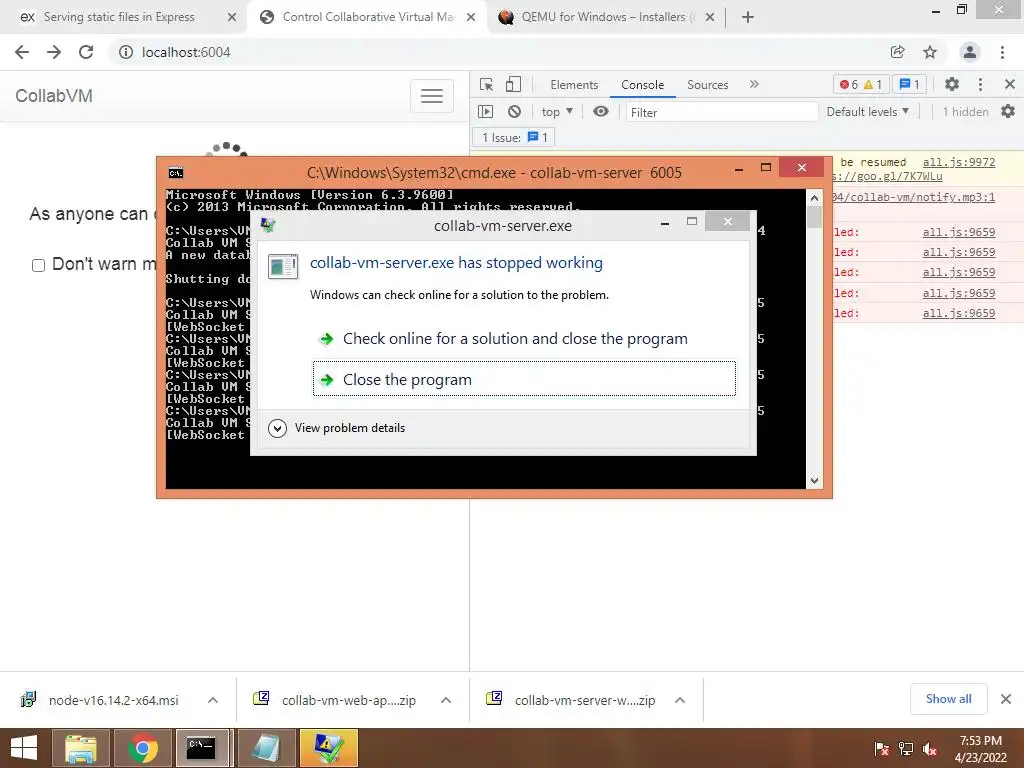Open the 7:53 PM clock in system tray
The width and height of the screenshot is (1024, 768).
point(980,748)
